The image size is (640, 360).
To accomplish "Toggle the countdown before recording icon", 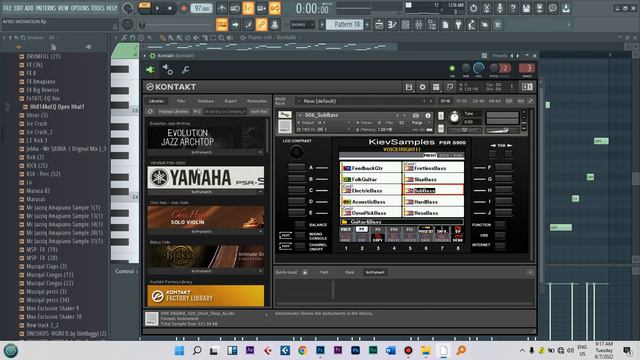I will (248, 8).
